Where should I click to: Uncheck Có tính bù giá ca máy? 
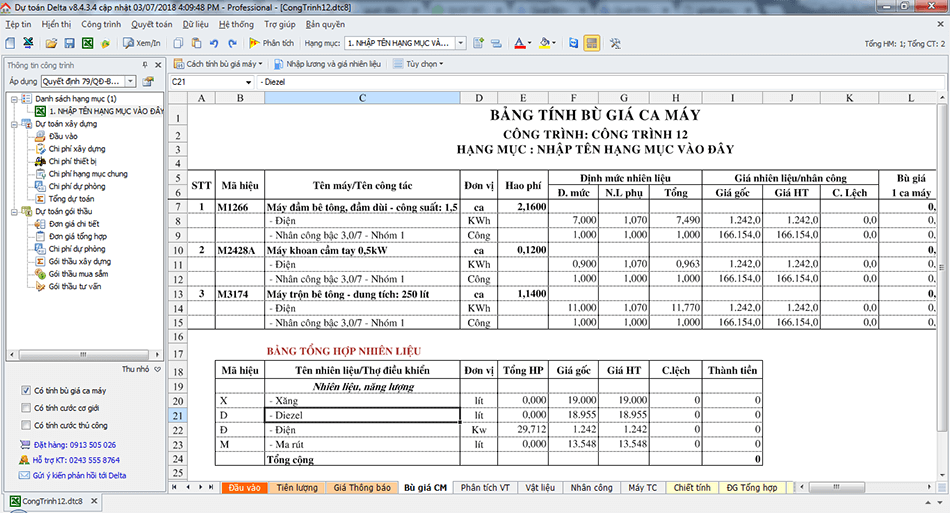pos(25,390)
